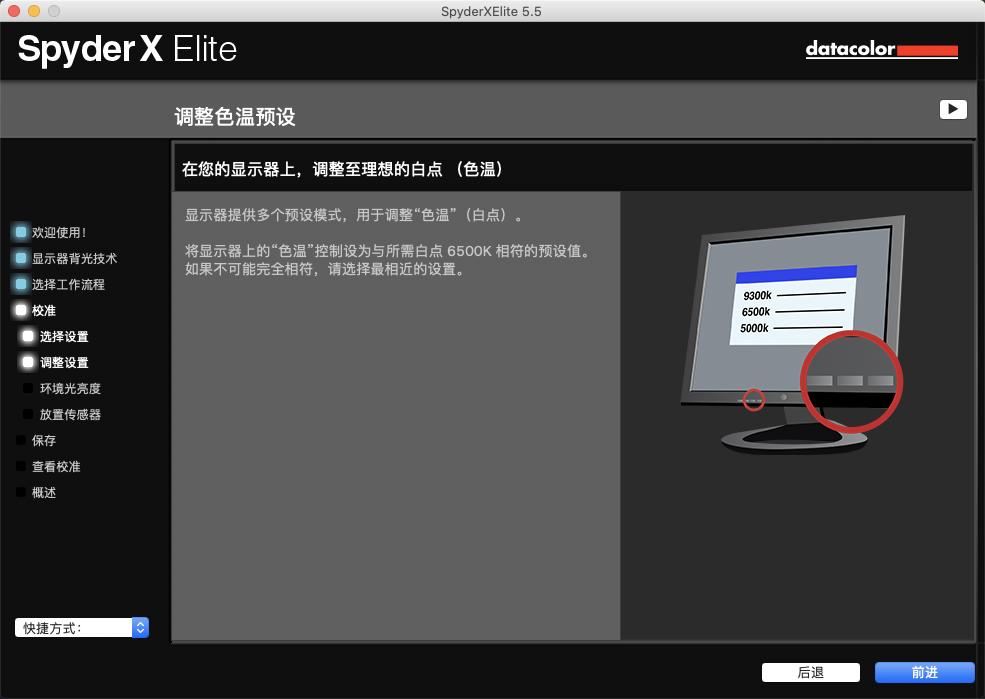This screenshot has height=699, width=985.
Task: Click the heading 在您的显示器上,调整至理想的白点
Action: coord(343,169)
